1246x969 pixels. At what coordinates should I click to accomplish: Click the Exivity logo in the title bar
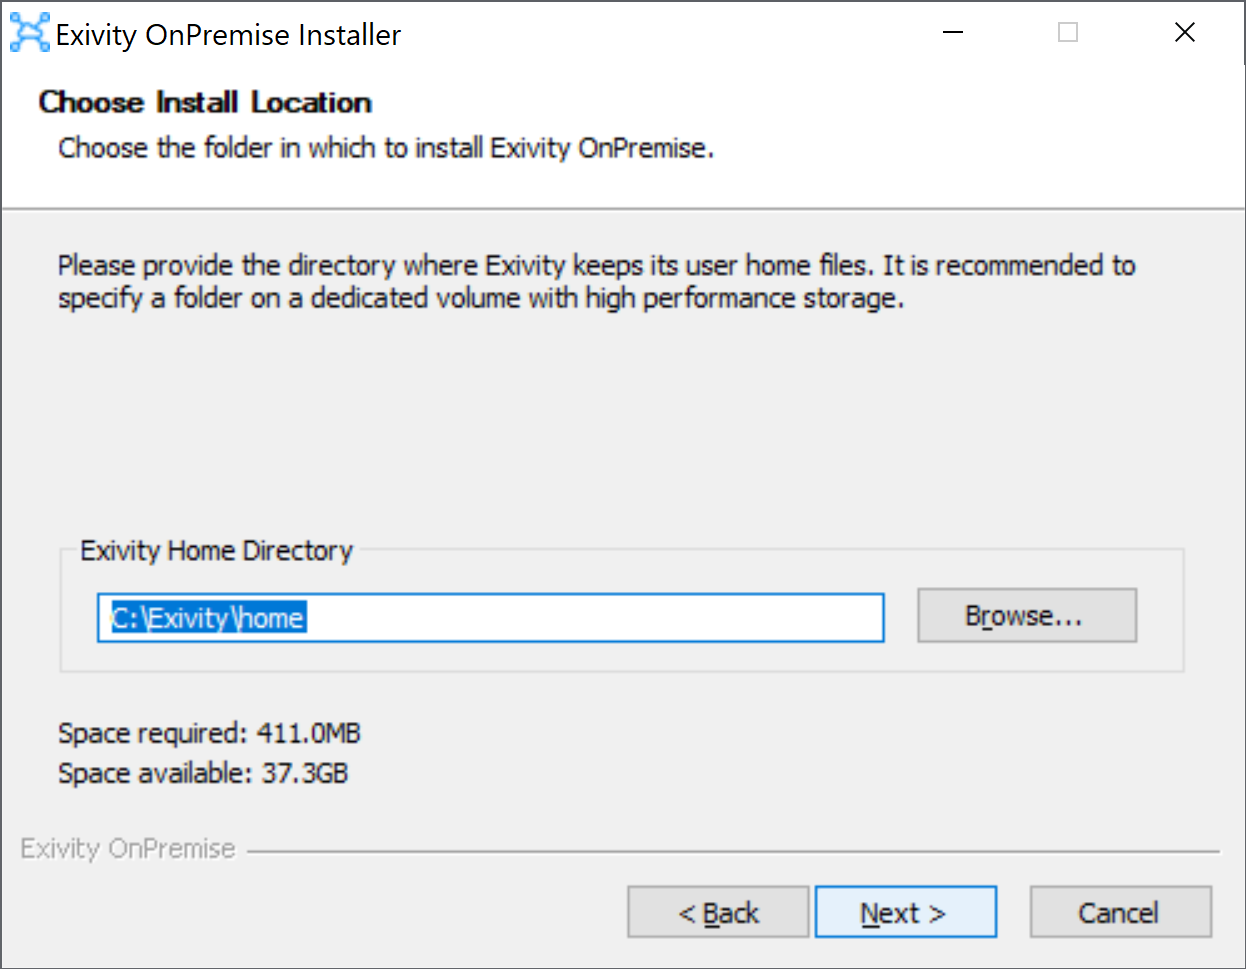click(29, 33)
